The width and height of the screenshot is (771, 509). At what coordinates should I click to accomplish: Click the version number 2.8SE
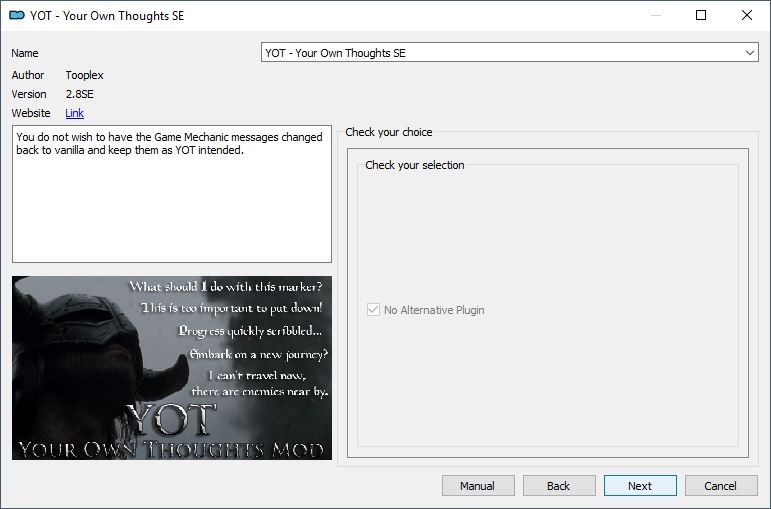coord(80,94)
